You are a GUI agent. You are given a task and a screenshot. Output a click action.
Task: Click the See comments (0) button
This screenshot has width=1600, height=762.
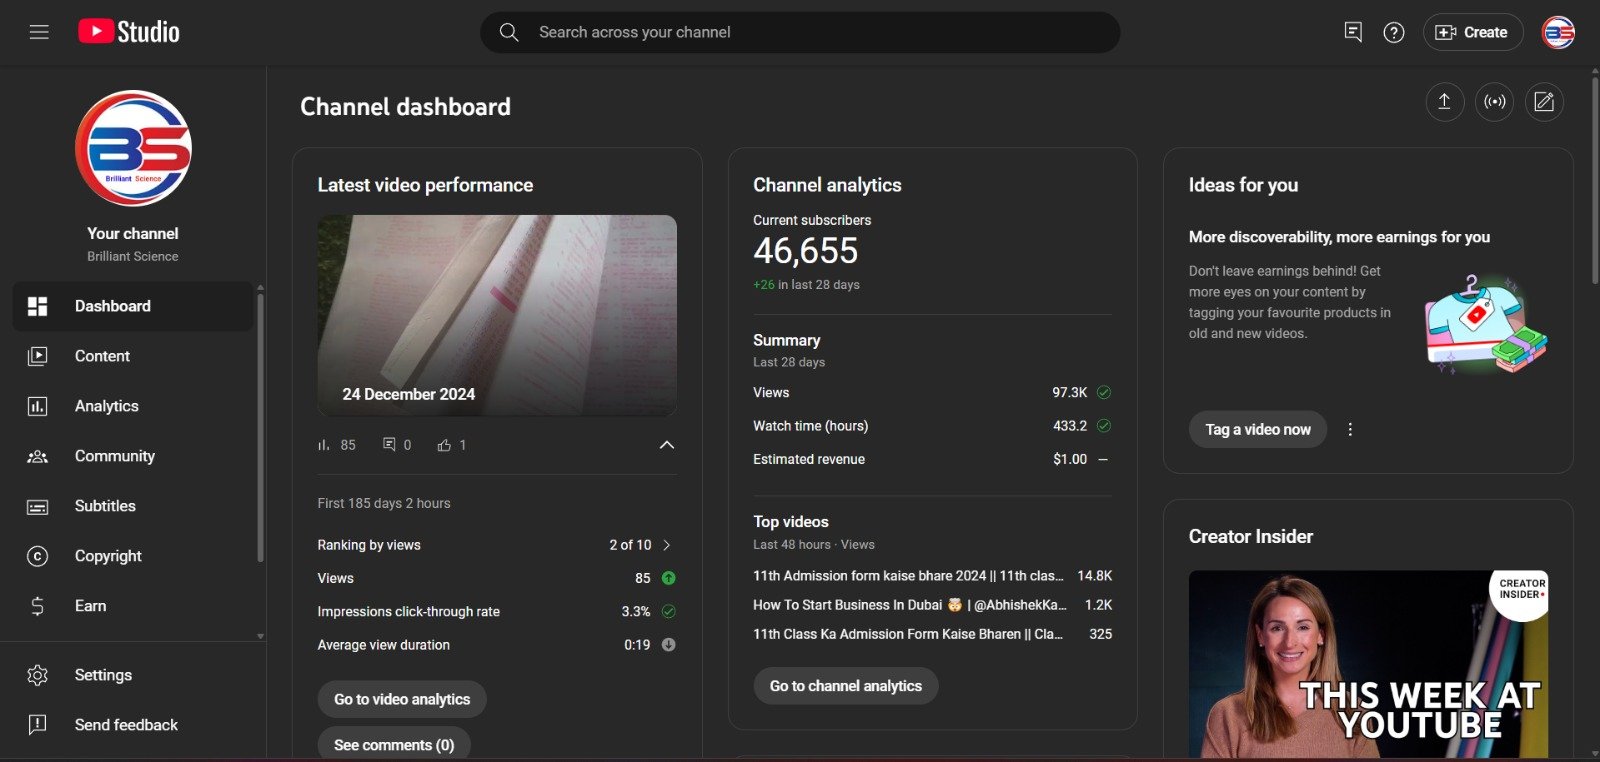point(394,745)
